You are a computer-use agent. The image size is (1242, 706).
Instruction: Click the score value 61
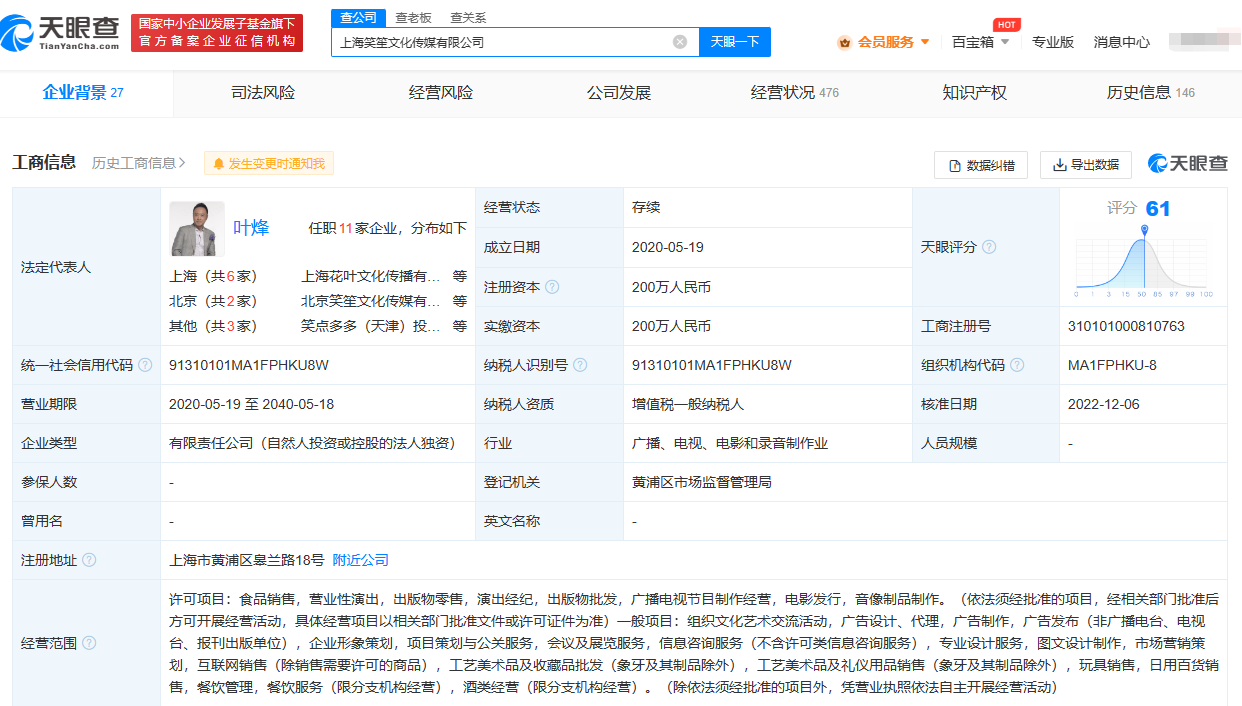(x=1158, y=209)
